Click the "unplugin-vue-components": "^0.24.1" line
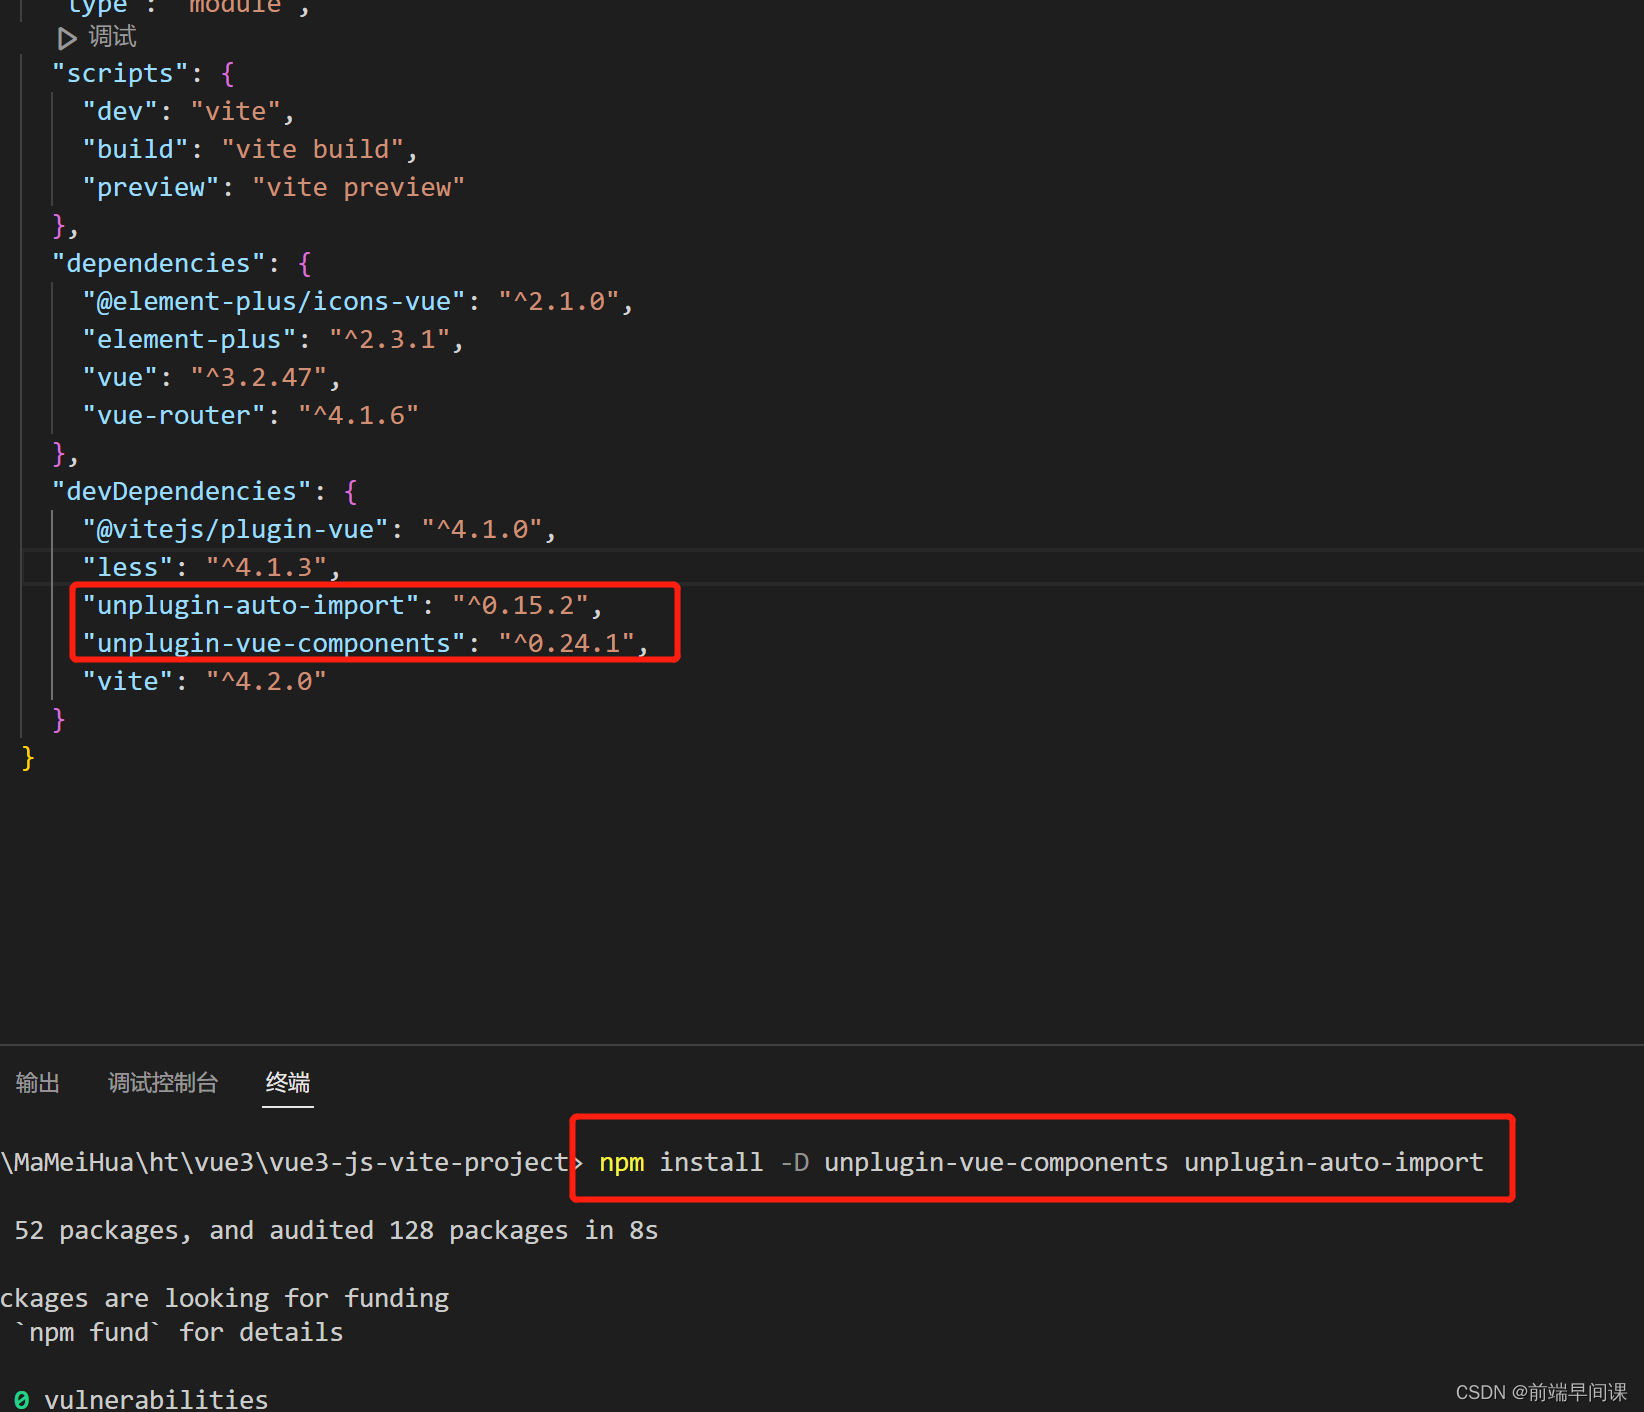This screenshot has width=1644, height=1412. coord(366,644)
